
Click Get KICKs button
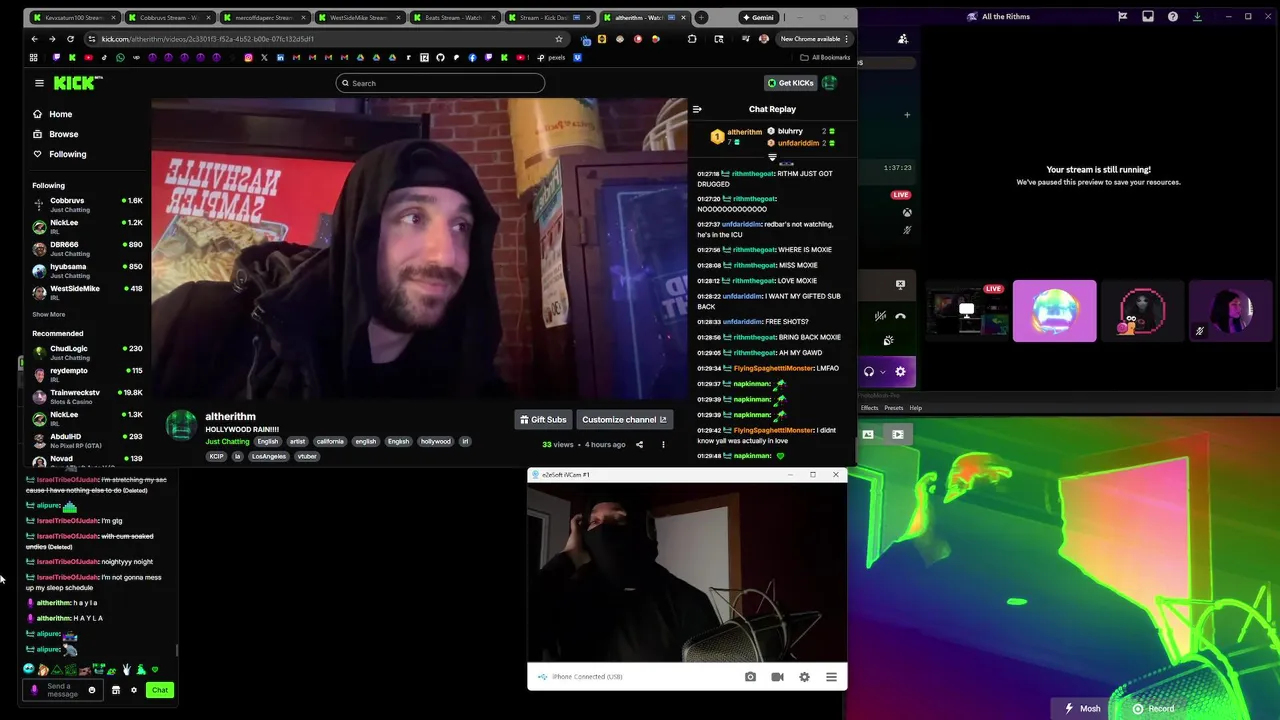tap(790, 83)
